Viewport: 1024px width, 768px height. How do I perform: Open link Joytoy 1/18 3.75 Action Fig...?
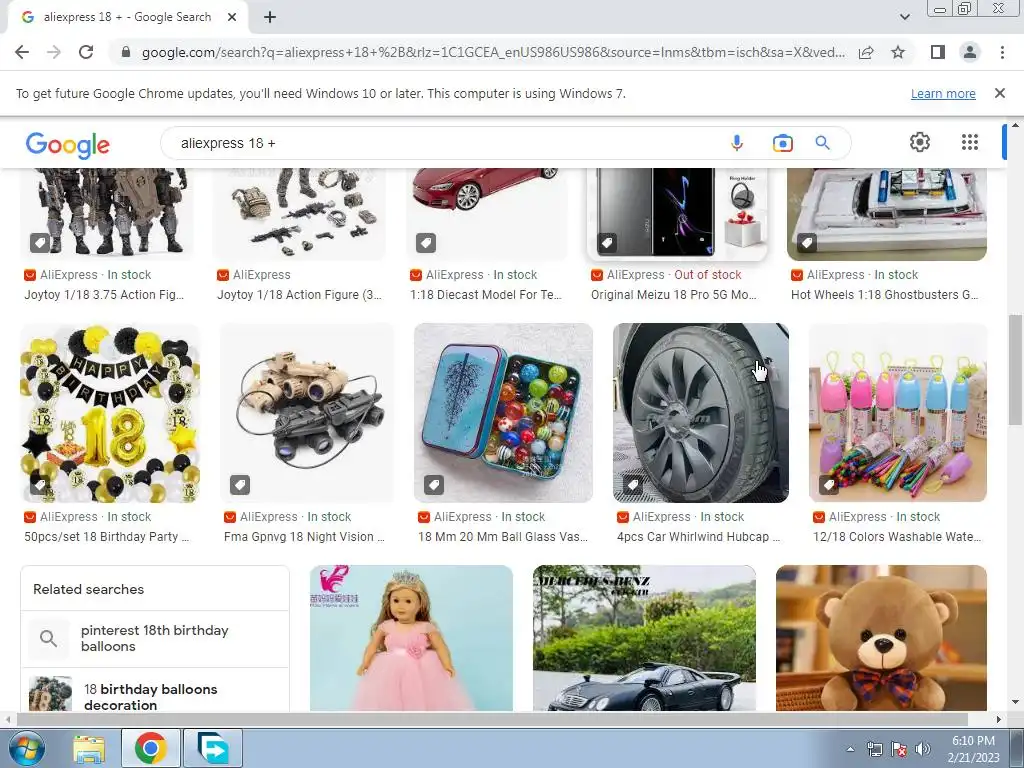click(x=104, y=295)
